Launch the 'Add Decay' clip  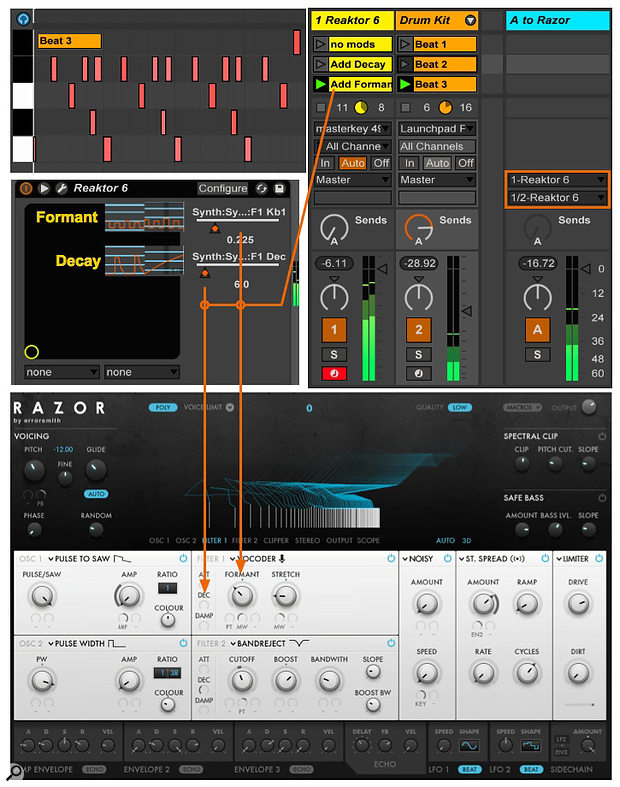(320, 64)
